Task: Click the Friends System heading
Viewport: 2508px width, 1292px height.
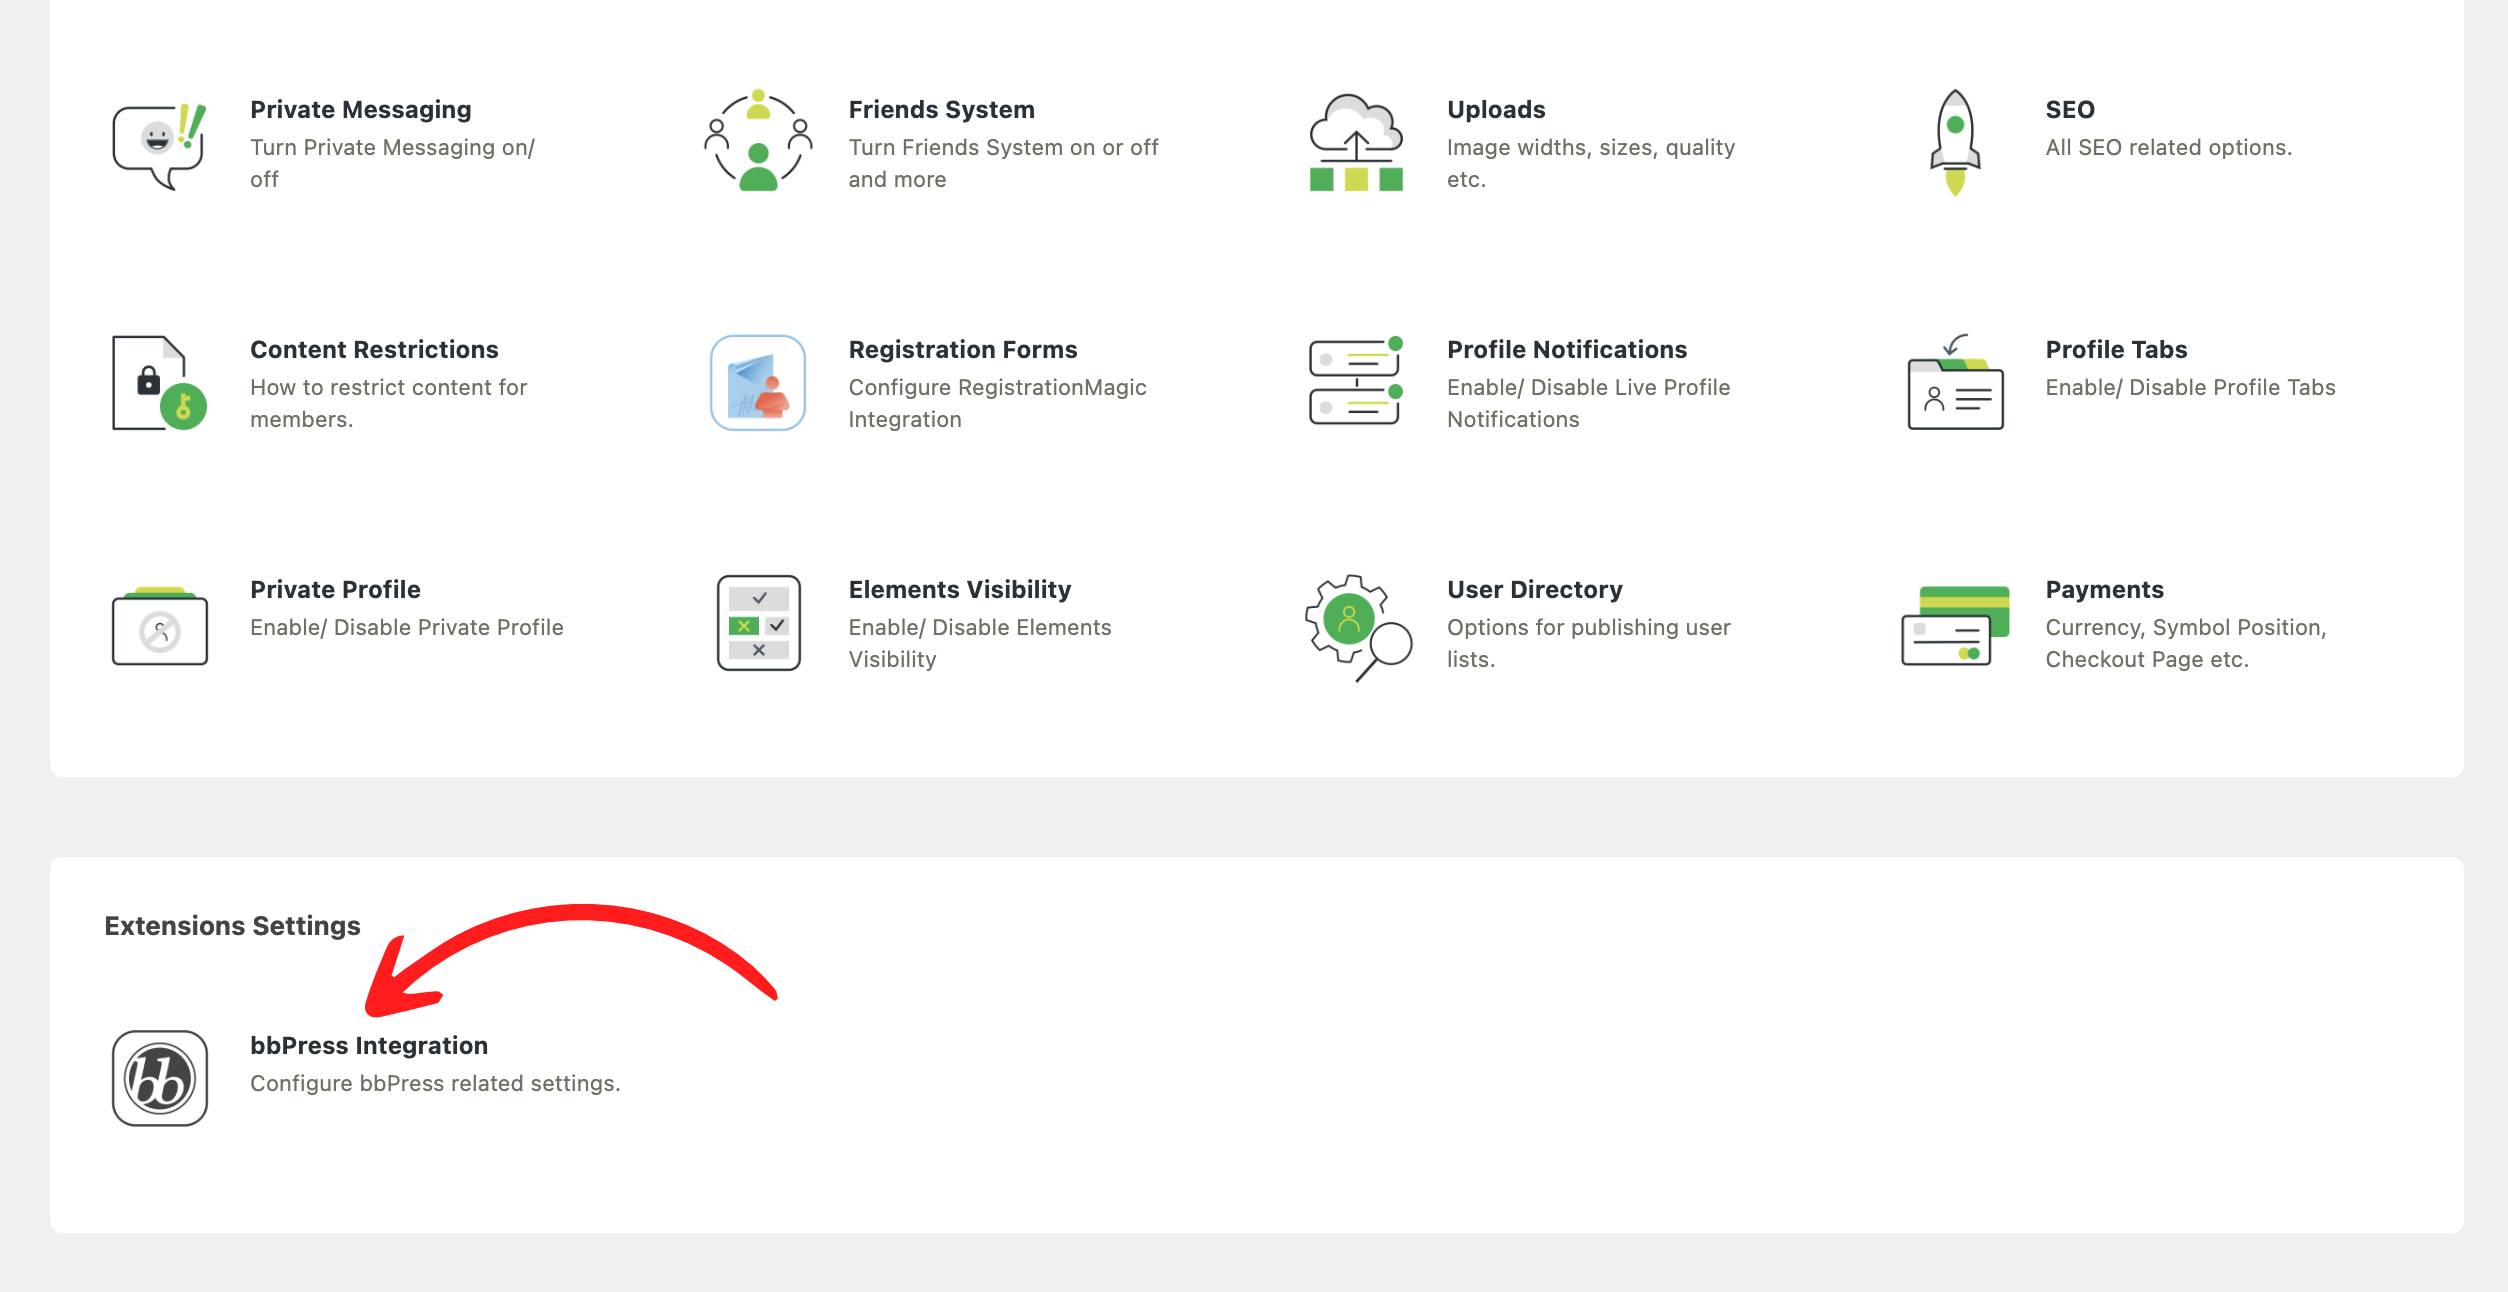Action: [941, 109]
